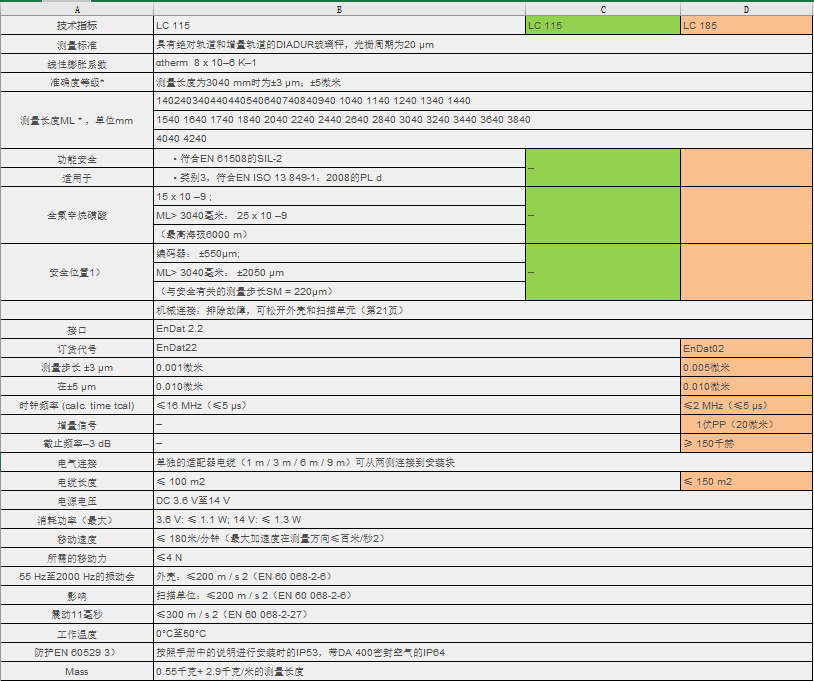Click the 扫描单位: ≤200 m/s2 cell
The image size is (814, 681).
click(x=483, y=595)
